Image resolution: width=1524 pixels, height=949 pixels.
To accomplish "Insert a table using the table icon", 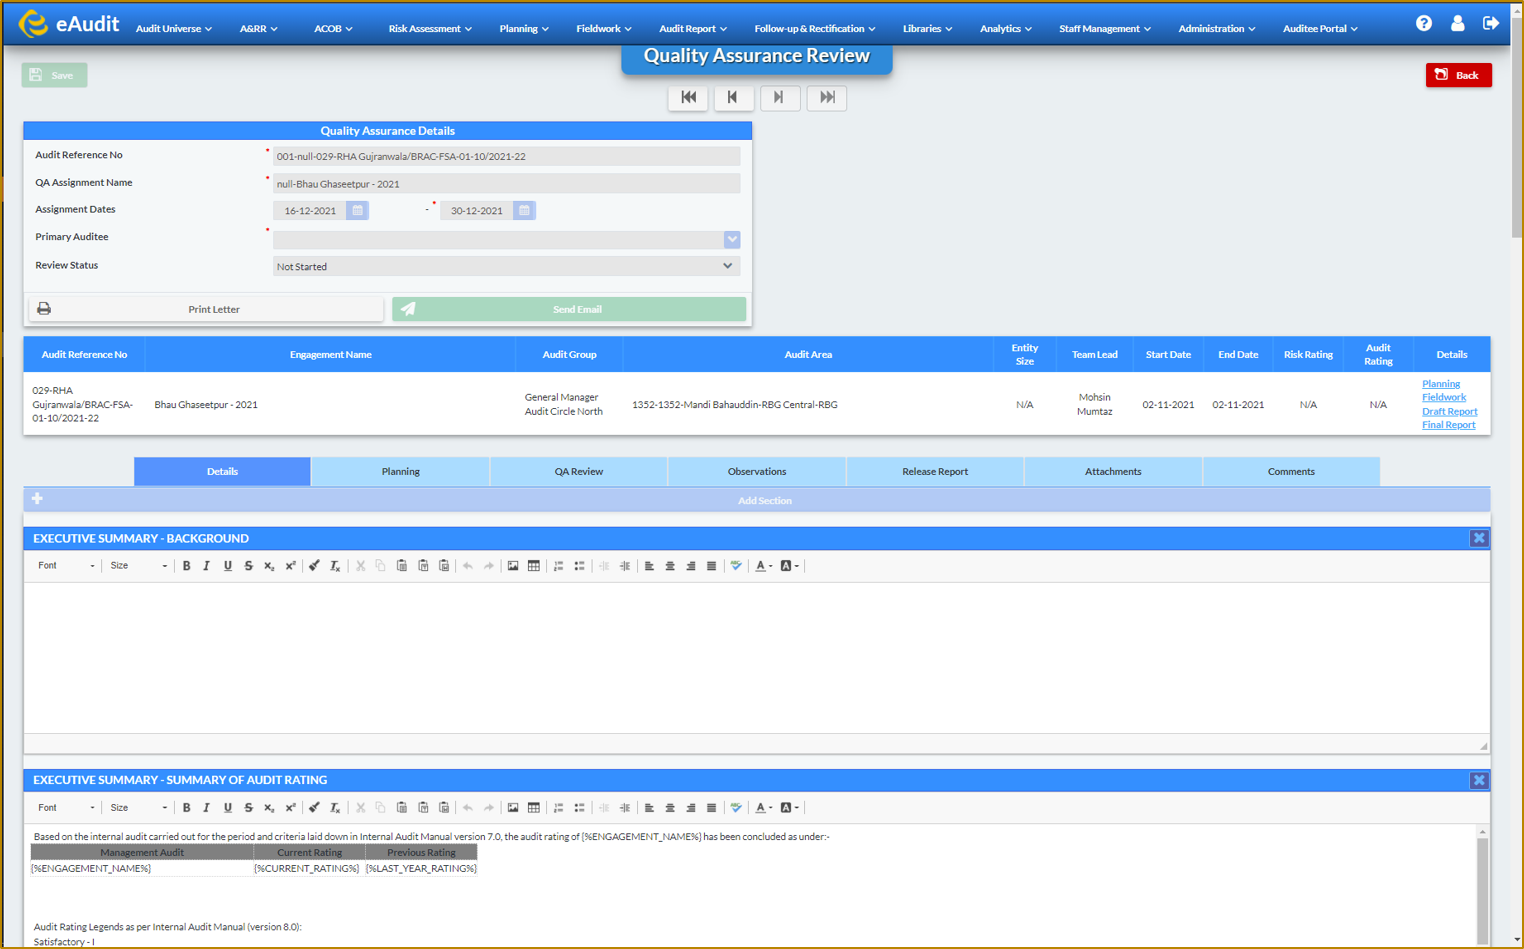I will coord(533,565).
